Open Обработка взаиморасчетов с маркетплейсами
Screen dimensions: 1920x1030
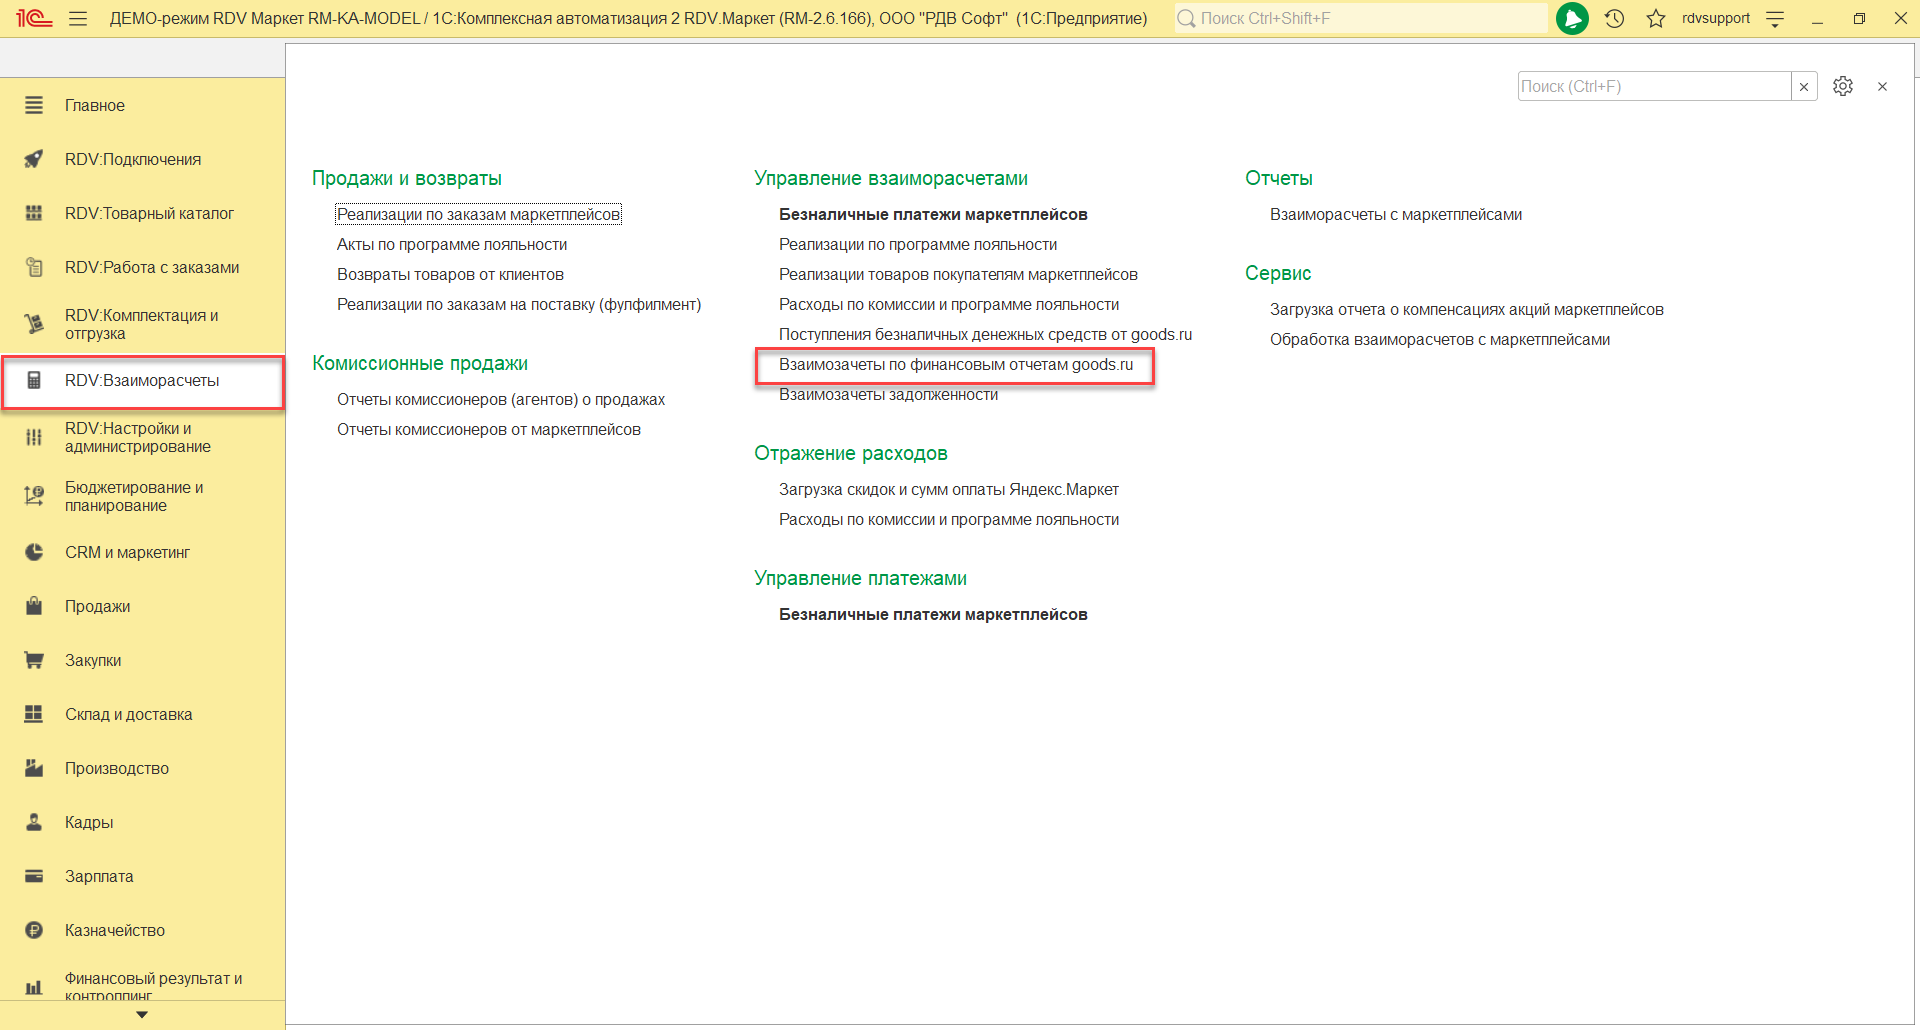click(1440, 339)
